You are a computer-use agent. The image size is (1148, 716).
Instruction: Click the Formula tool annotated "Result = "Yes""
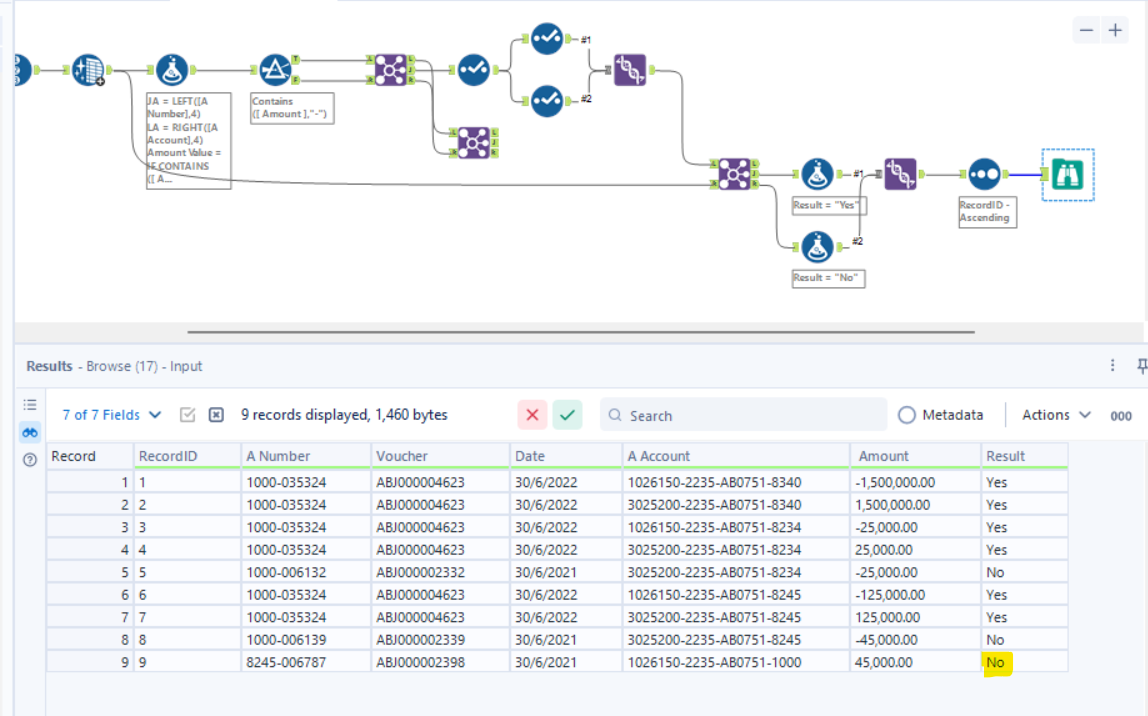(x=820, y=172)
